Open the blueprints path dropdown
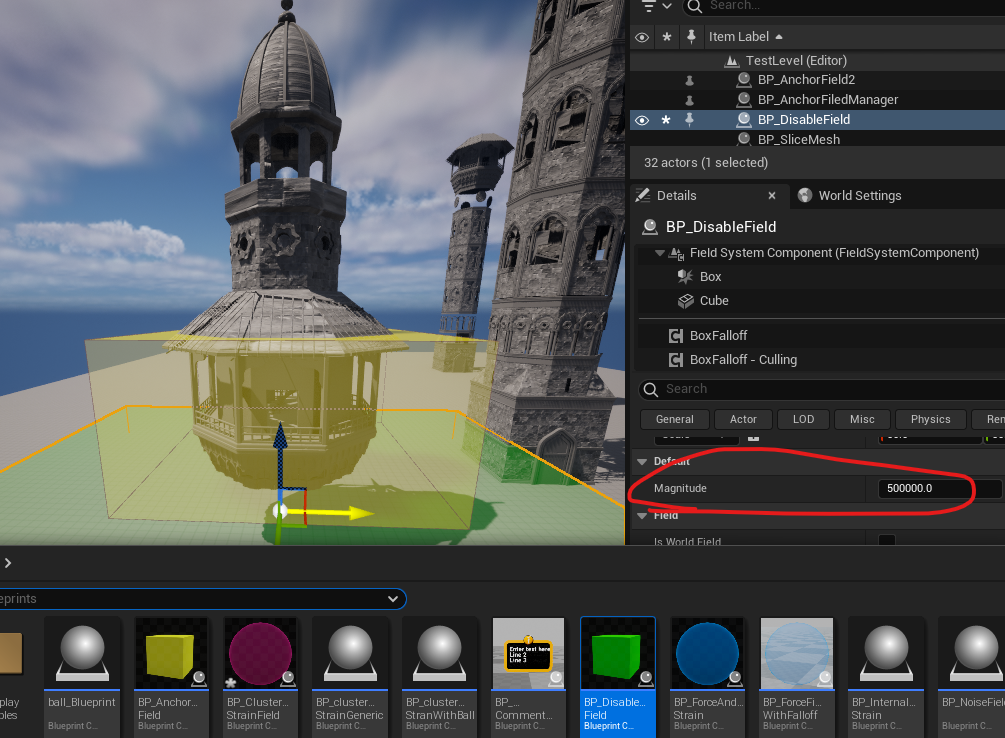Screen dimensions: 1005x738 pyautogui.click(x=392, y=599)
